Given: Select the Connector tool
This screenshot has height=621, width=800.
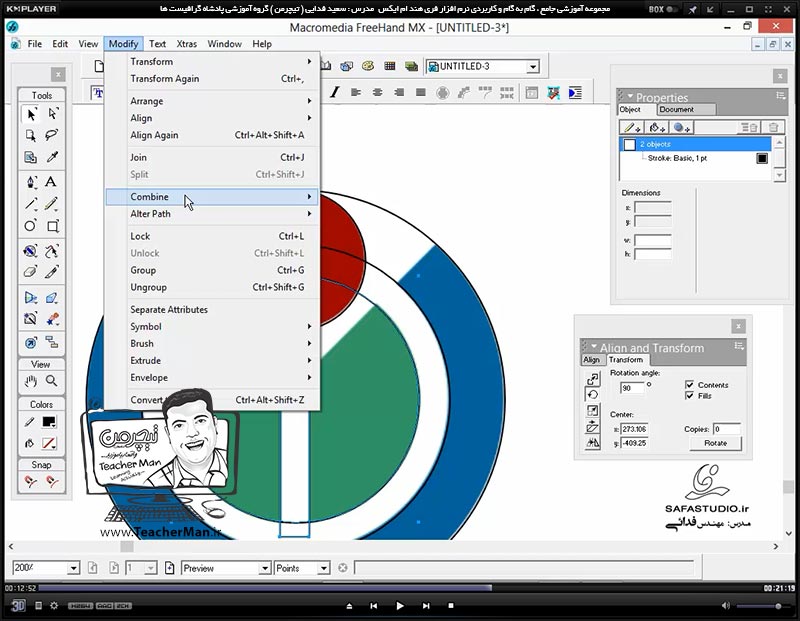Looking at the screenshot, I should pos(52,342).
